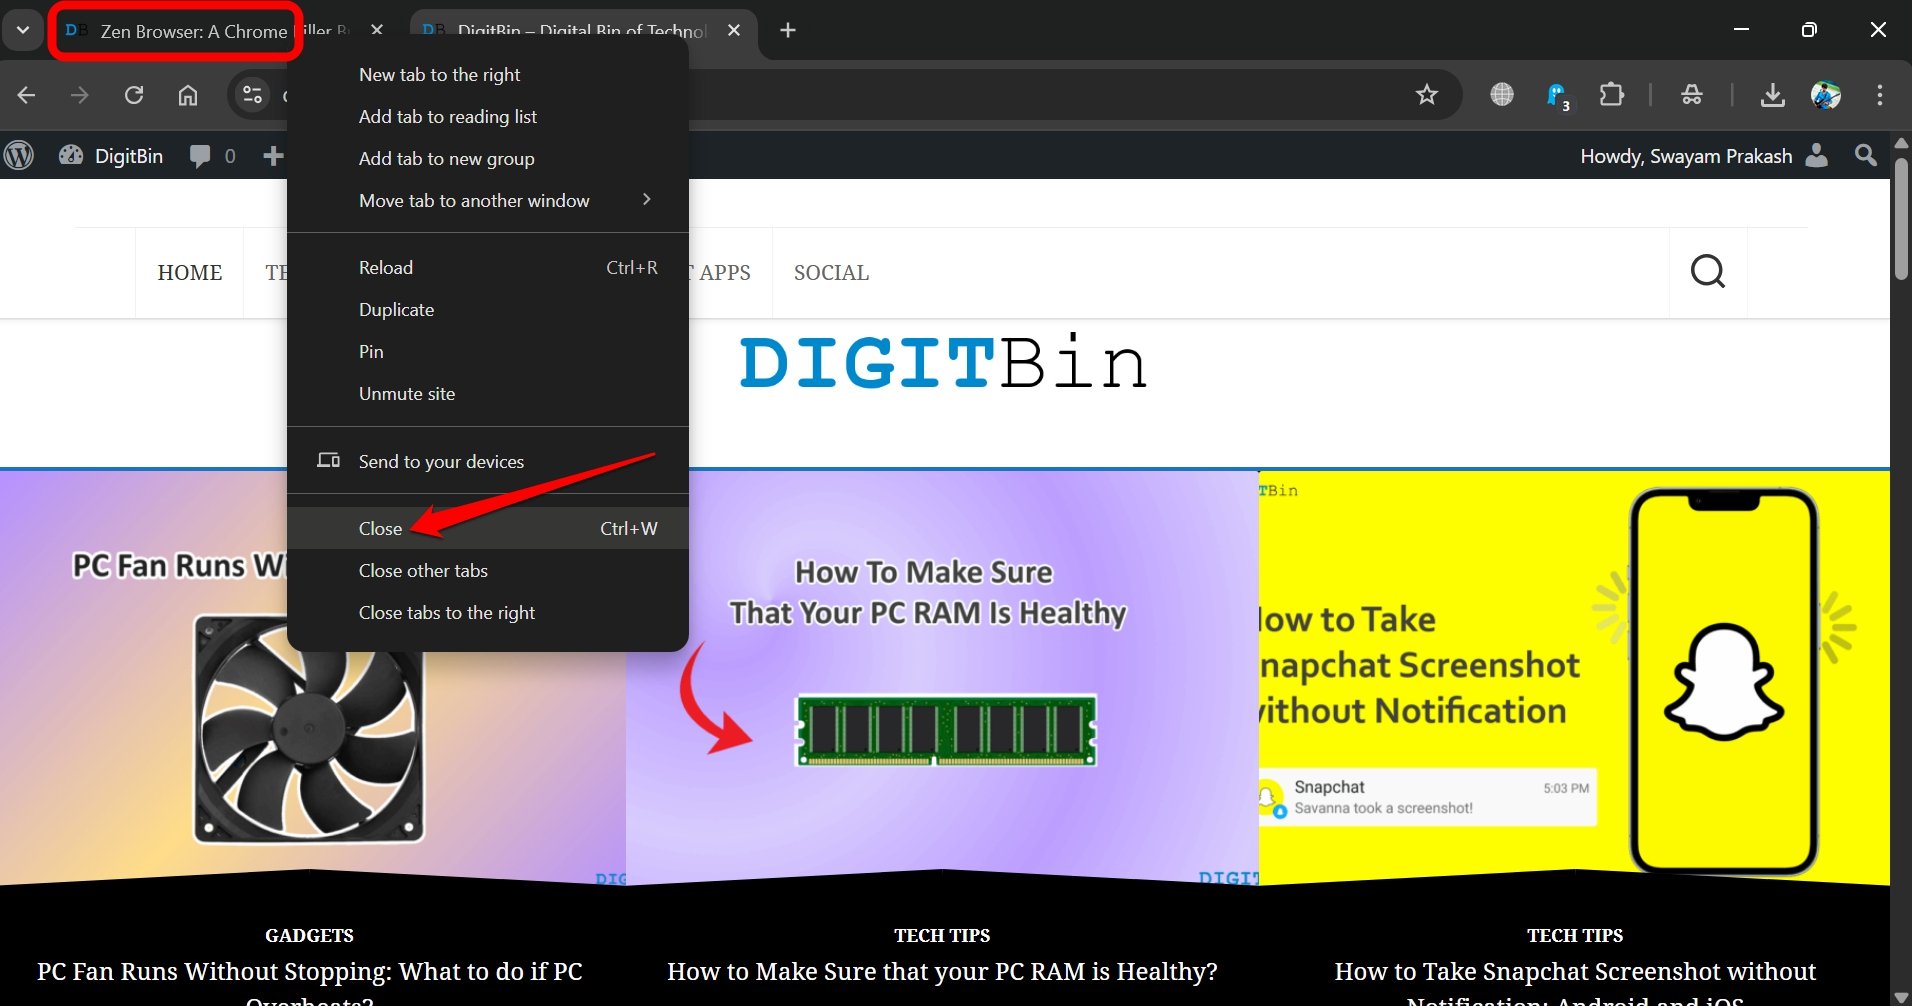
Task: Restore down the Chrome window
Action: click(x=1809, y=30)
